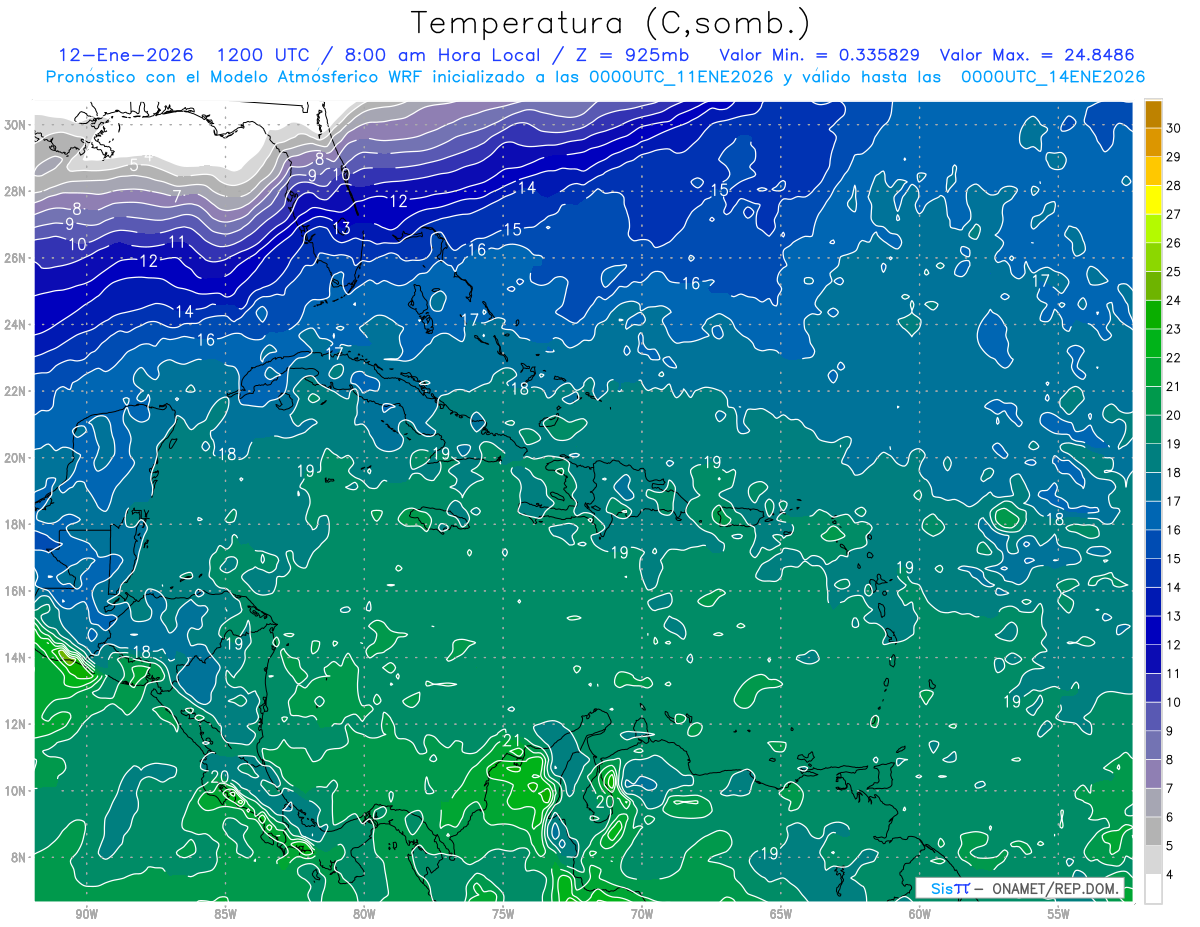Click the '14N' latitude axis label
Viewport: 1200px width, 927px height.
tap(14, 658)
